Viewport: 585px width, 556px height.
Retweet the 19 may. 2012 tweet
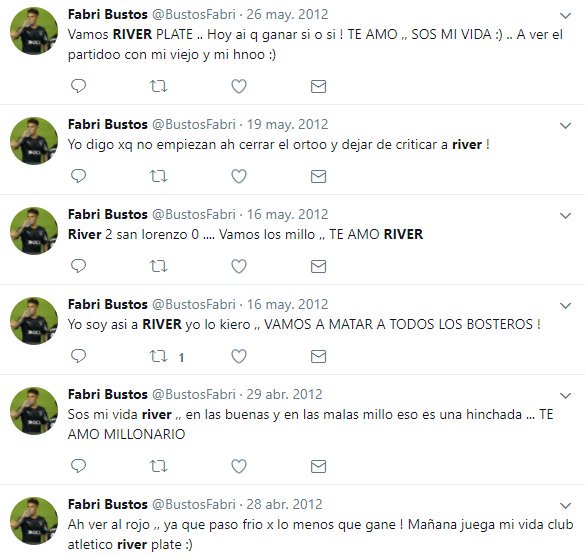pos(159,176)
